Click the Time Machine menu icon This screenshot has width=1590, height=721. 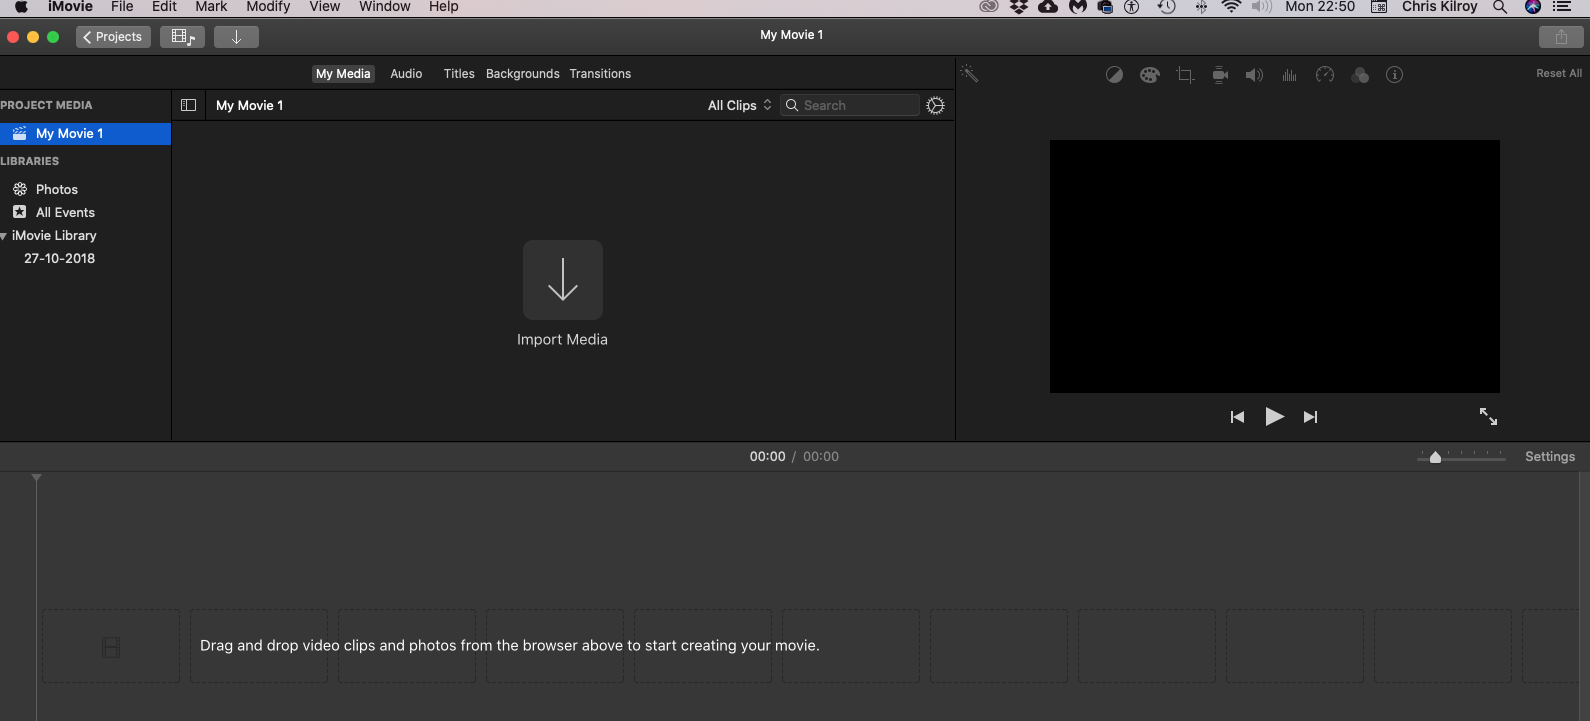coord(1166,7)
